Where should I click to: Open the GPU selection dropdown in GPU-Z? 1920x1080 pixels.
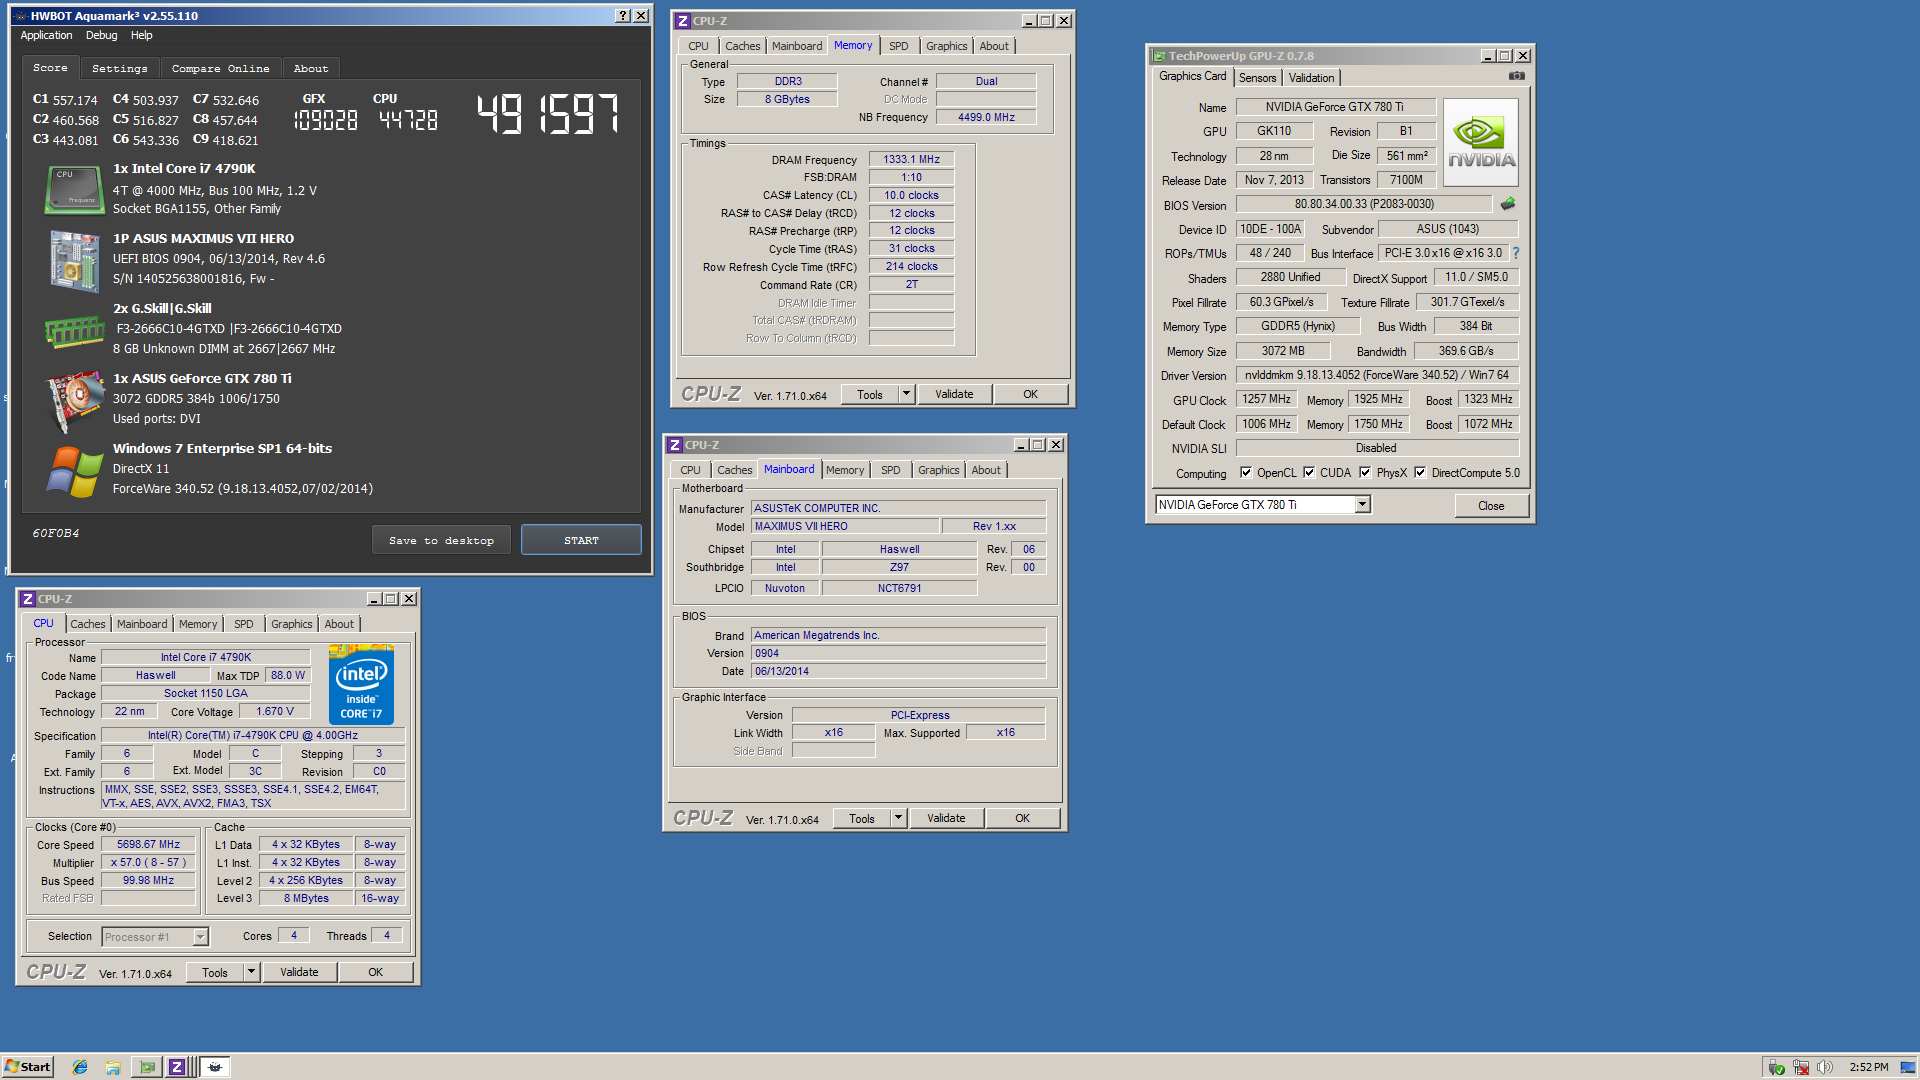[1362, 505]
